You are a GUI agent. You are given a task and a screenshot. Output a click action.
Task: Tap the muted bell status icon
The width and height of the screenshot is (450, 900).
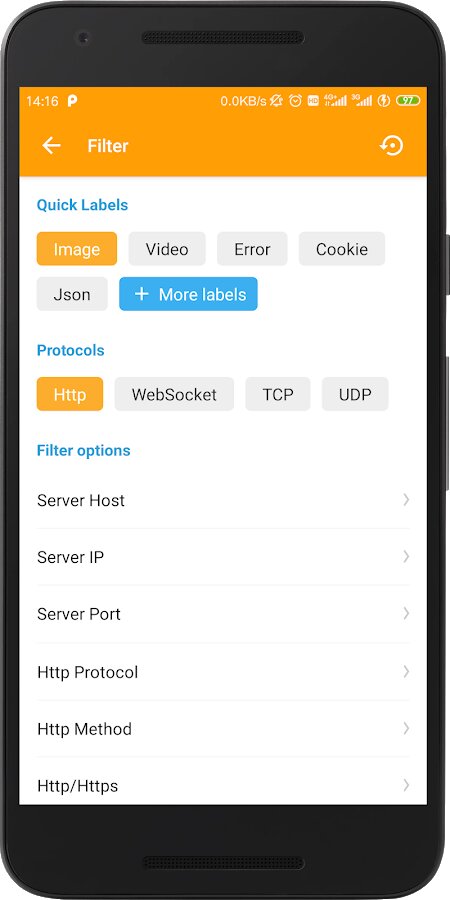276,101
